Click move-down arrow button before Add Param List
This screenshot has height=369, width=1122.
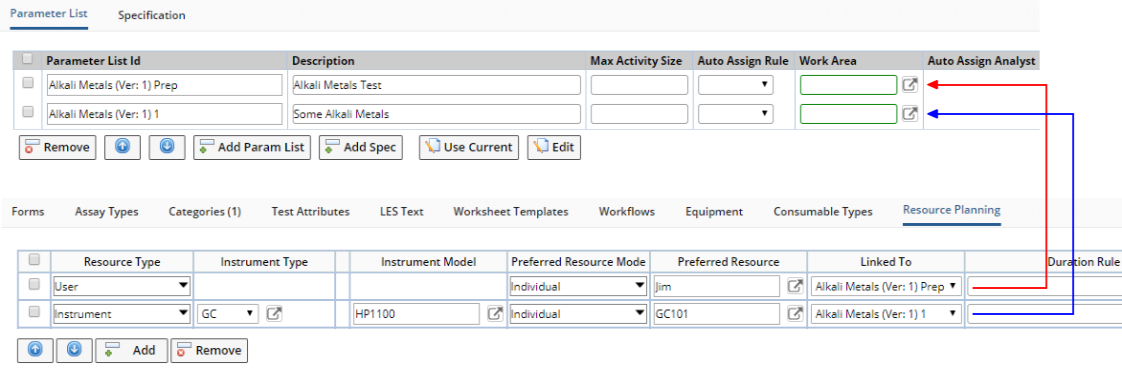click(167, 147)
